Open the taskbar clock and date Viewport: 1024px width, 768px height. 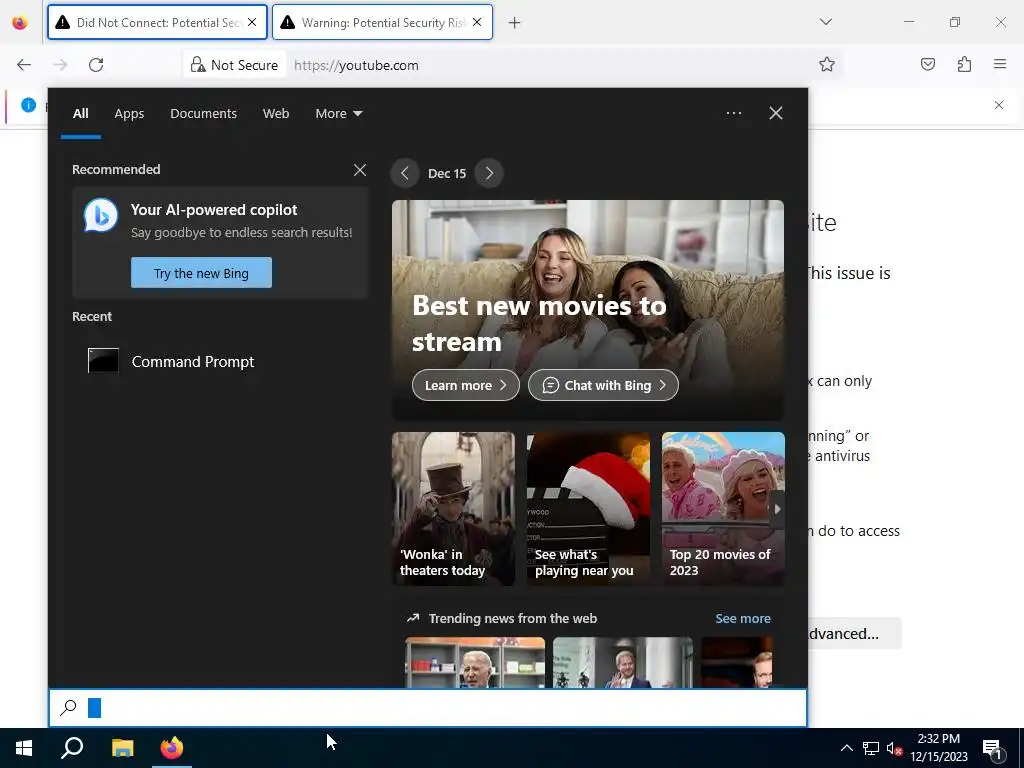pyautogui.click(x=939, y=748)
